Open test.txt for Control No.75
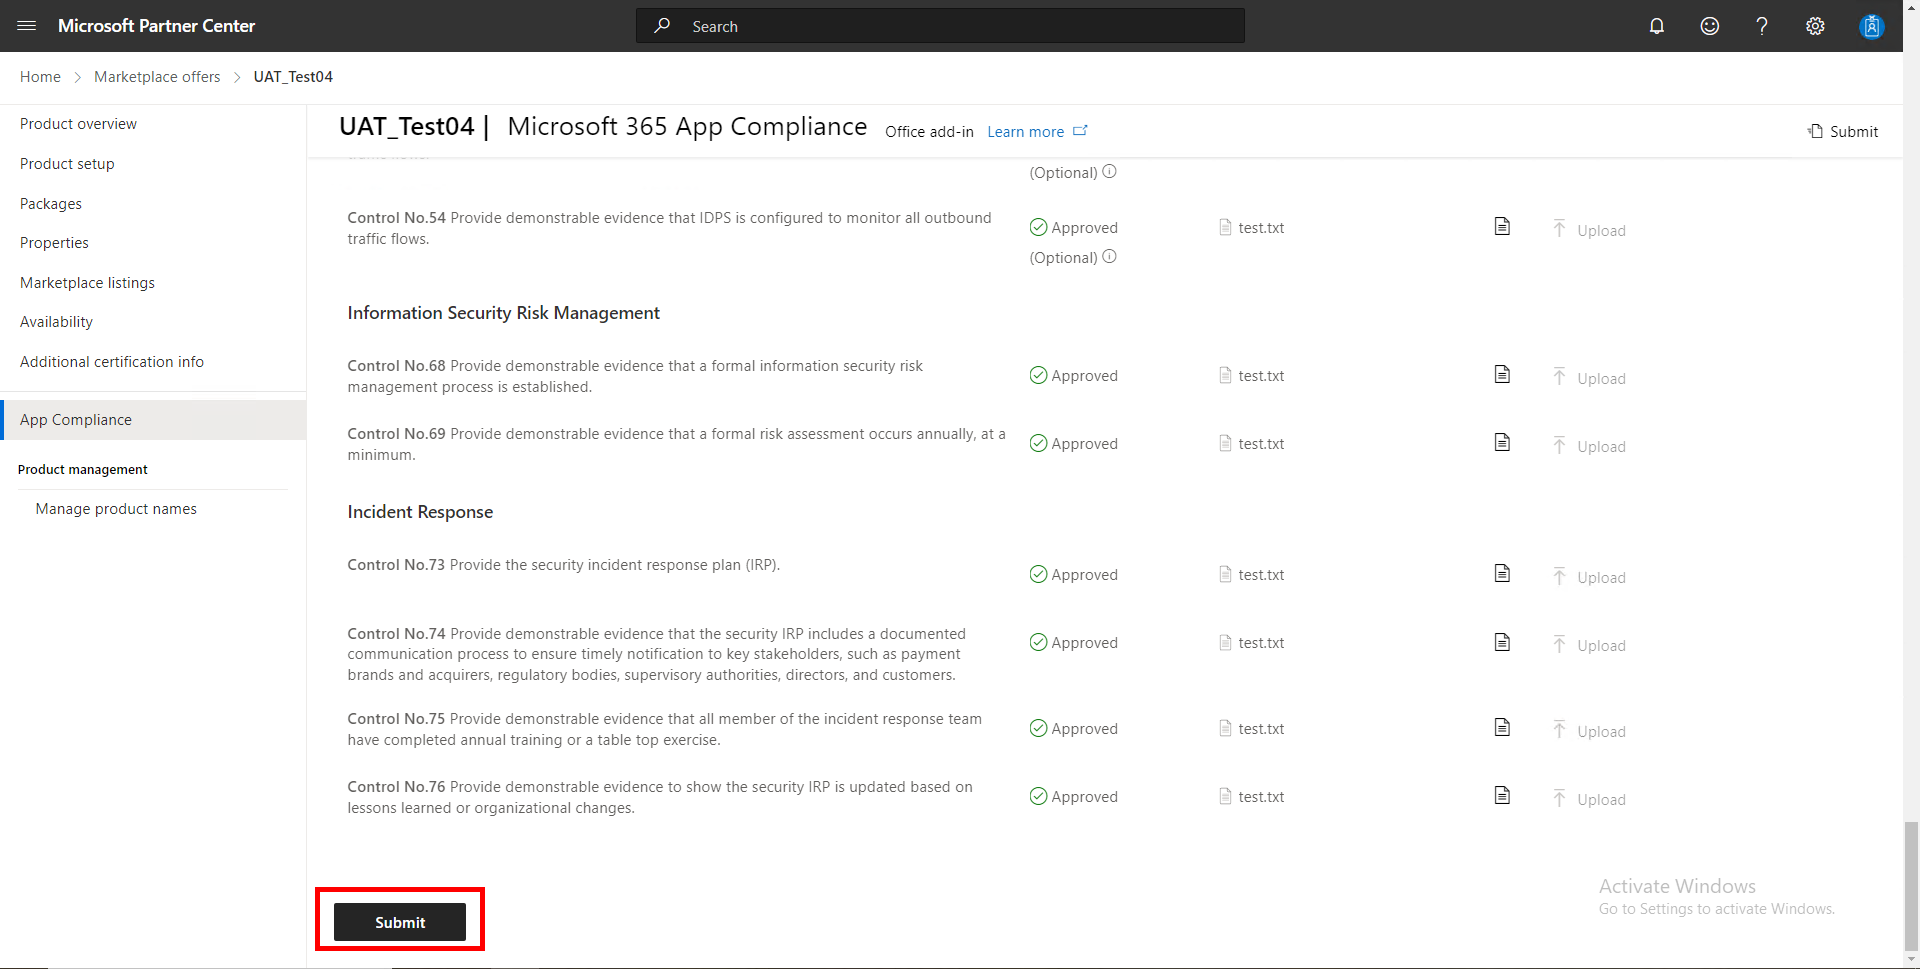This screenshot has width=1920, height=969. click(1252, 729)
